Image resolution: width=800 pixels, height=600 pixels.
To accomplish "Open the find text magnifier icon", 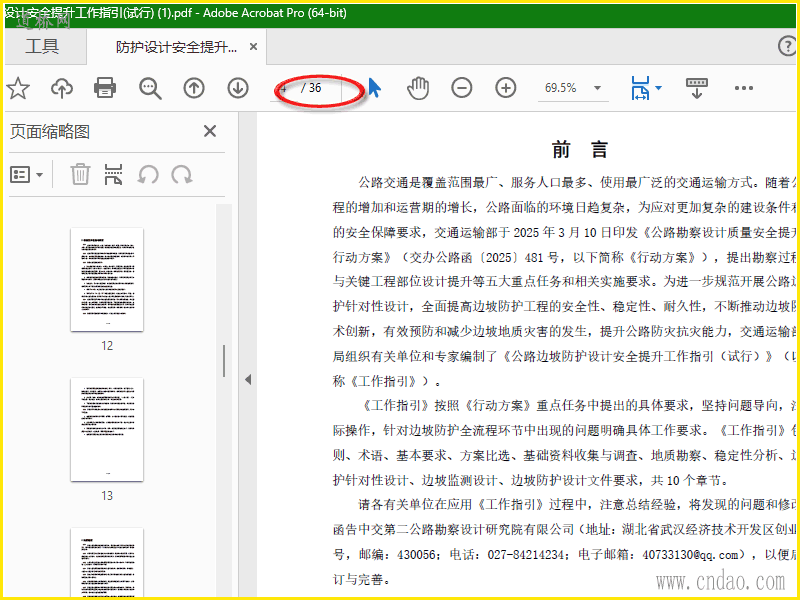I will pos(150,89).
